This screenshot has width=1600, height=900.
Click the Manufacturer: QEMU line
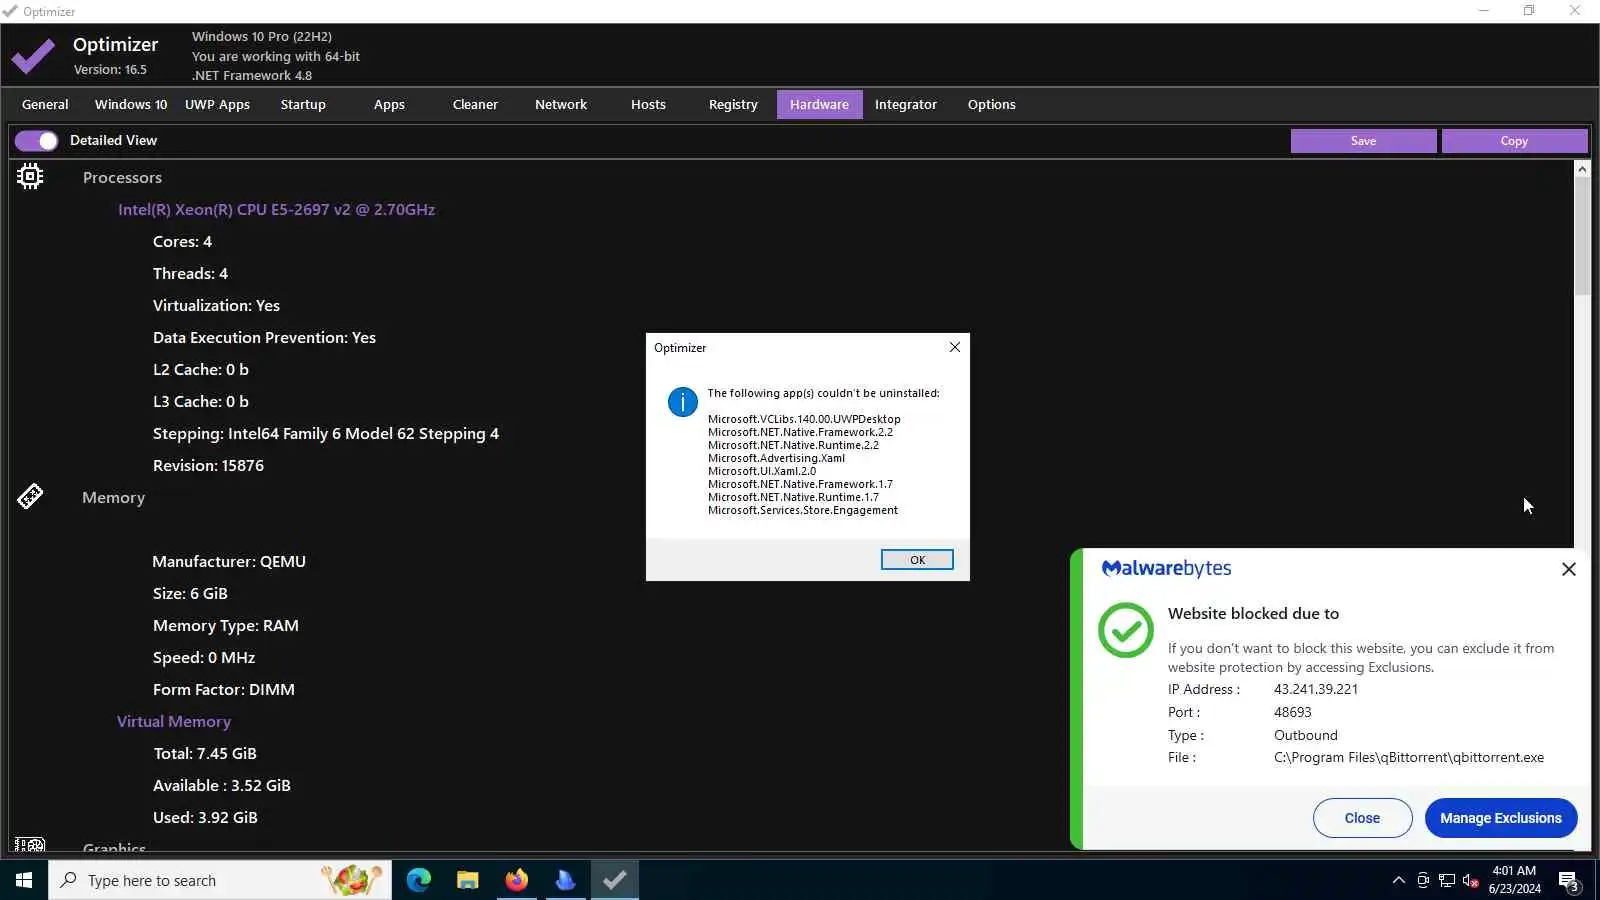click(x=229, y=561)
